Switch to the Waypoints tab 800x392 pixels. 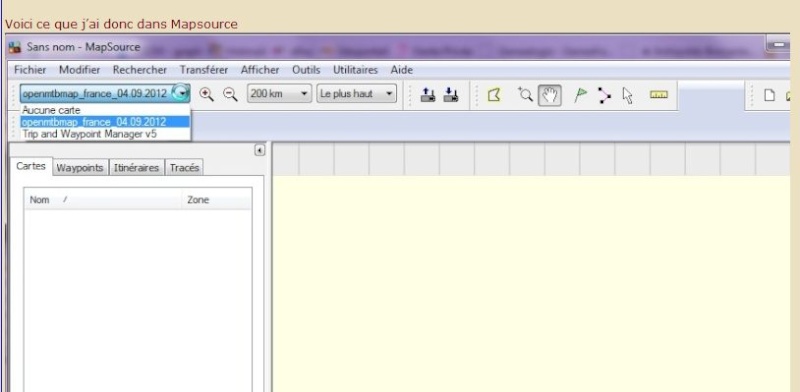tap(80, 167)
